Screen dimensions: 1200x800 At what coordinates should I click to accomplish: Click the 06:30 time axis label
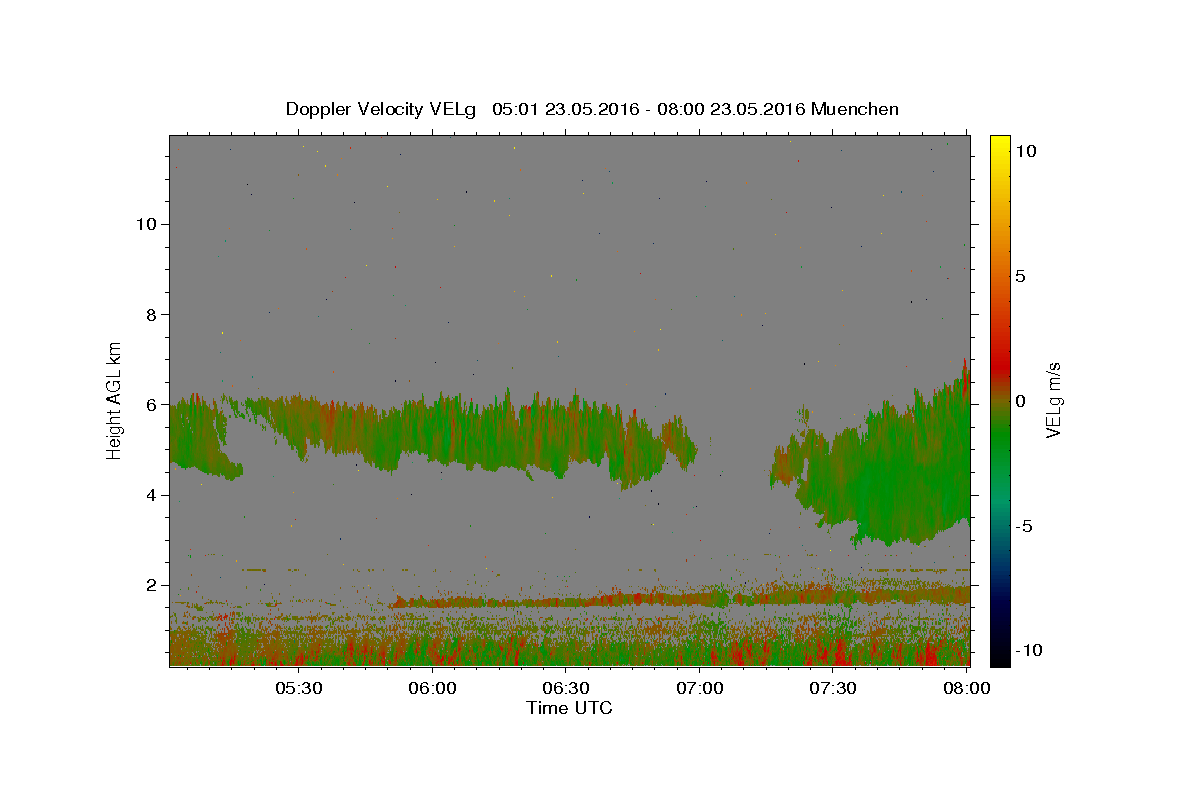[565, 689]
